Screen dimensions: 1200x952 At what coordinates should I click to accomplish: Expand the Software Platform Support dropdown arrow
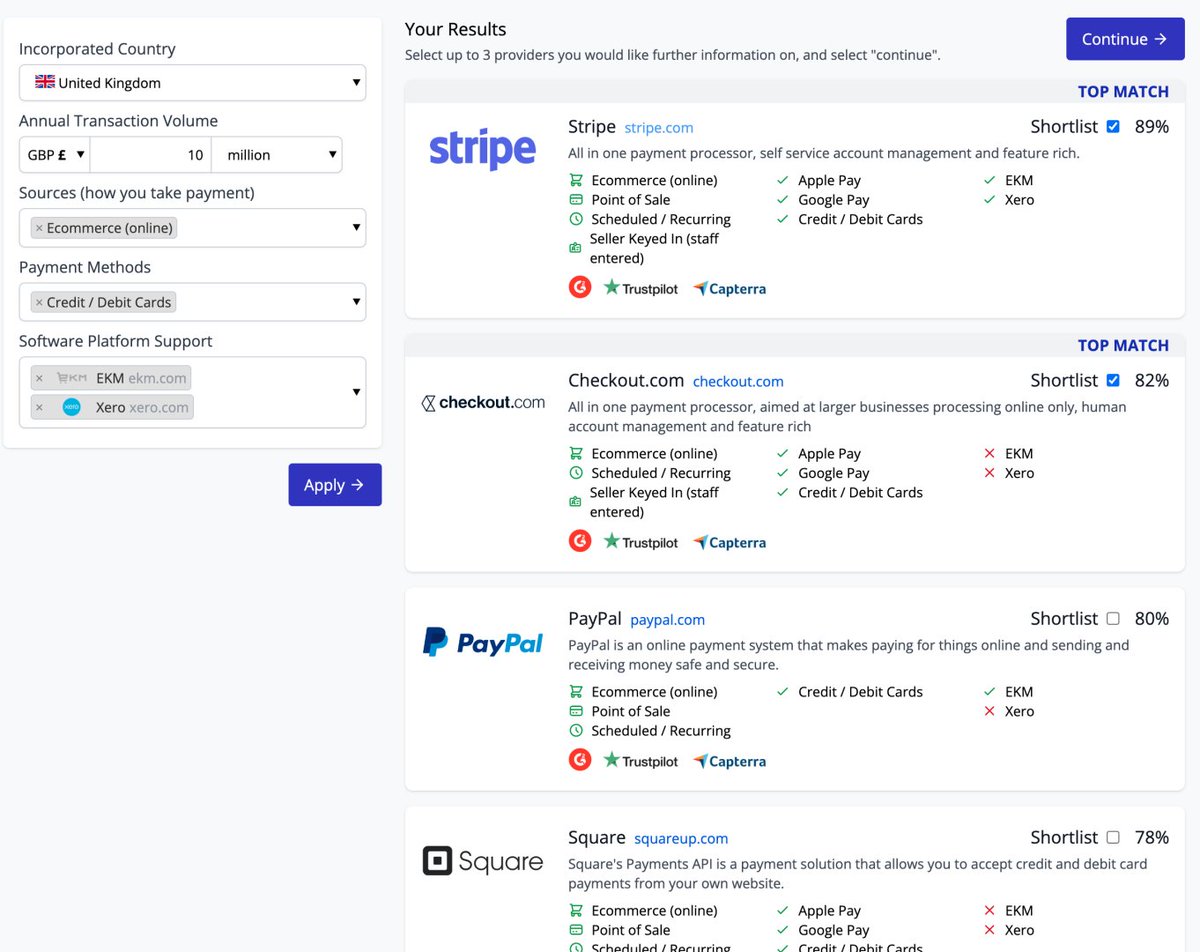click(356, 392)
